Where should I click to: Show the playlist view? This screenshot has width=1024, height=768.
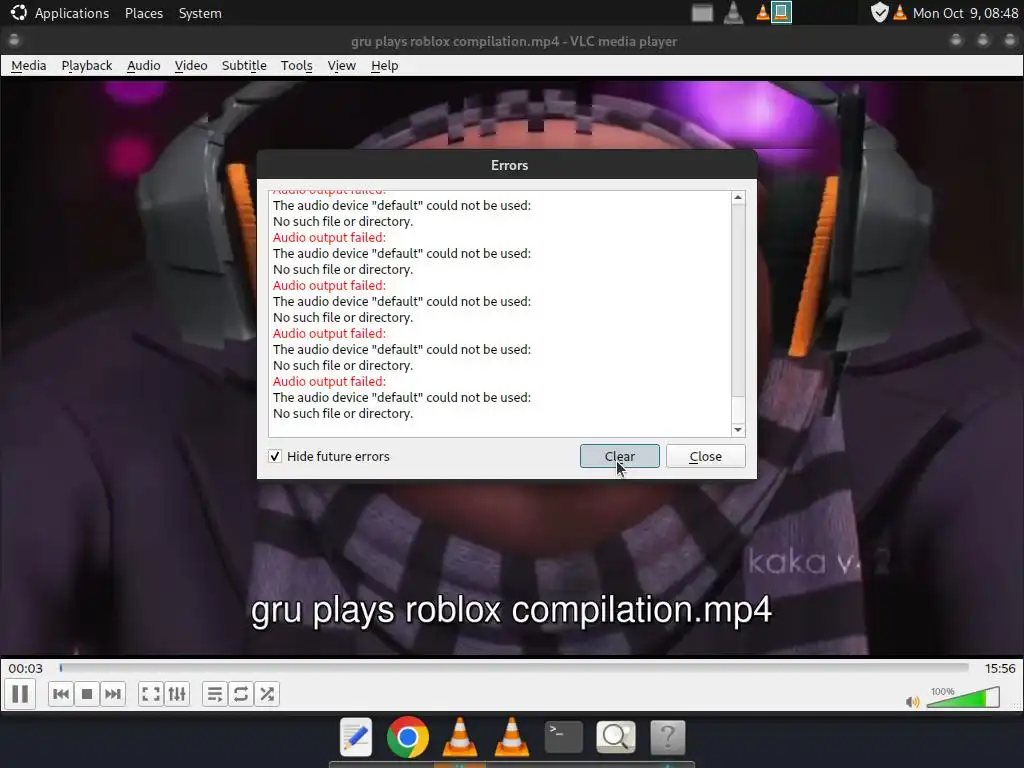point(215,694)
